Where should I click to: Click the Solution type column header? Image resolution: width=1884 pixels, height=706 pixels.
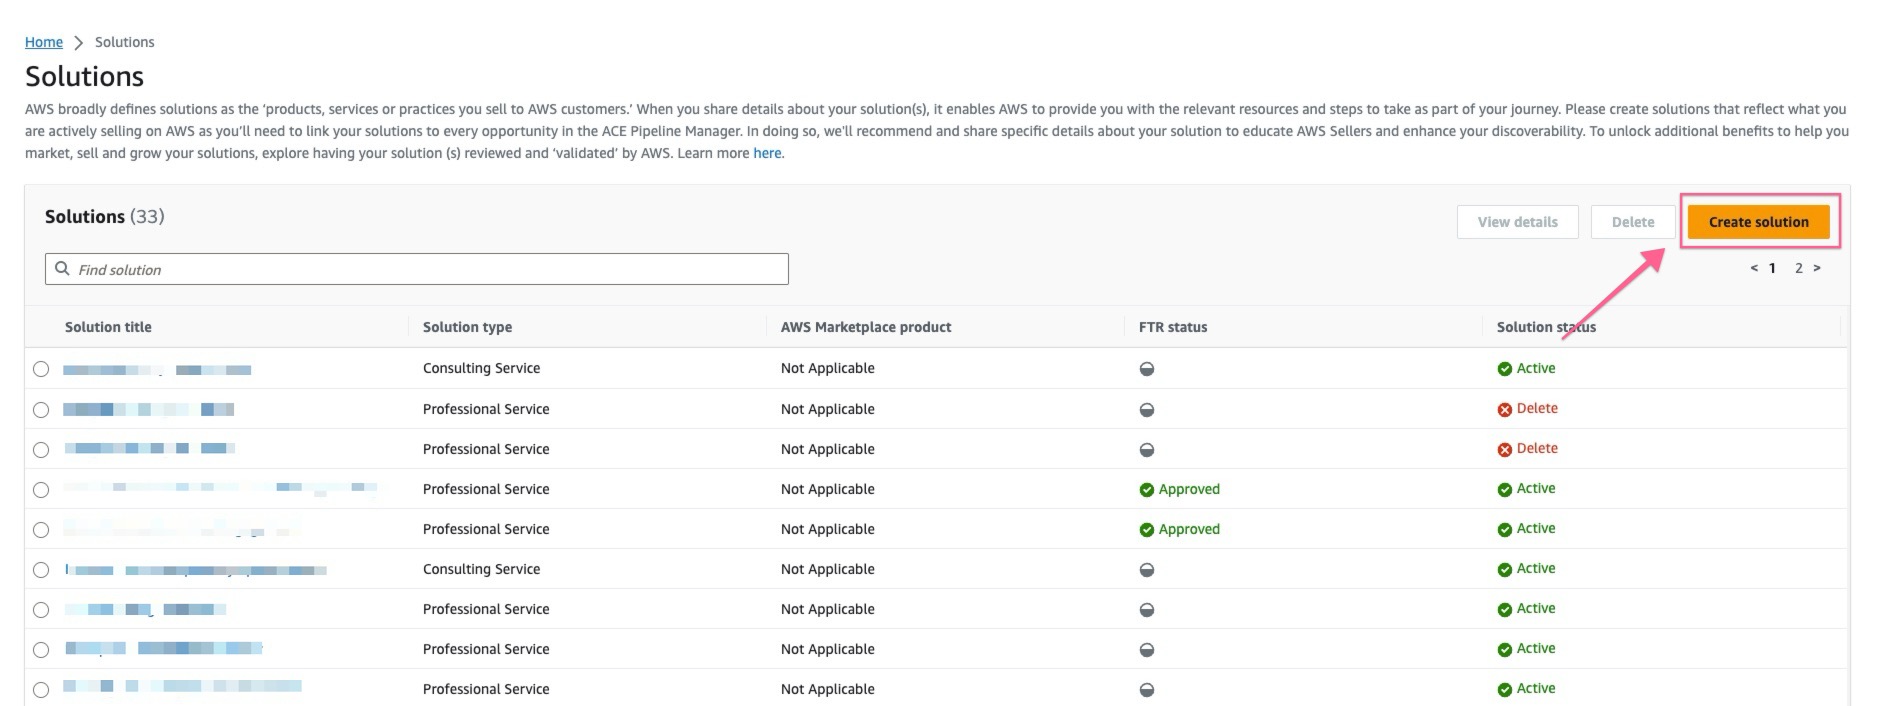pyautogui.click(x=467, y=327)
